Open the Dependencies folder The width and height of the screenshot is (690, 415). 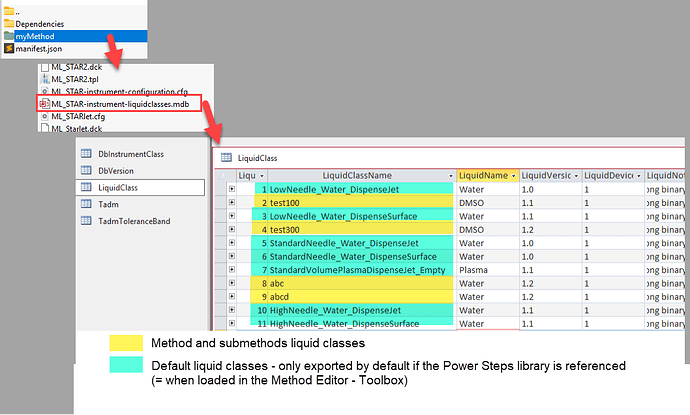click(x=40, y=23)
